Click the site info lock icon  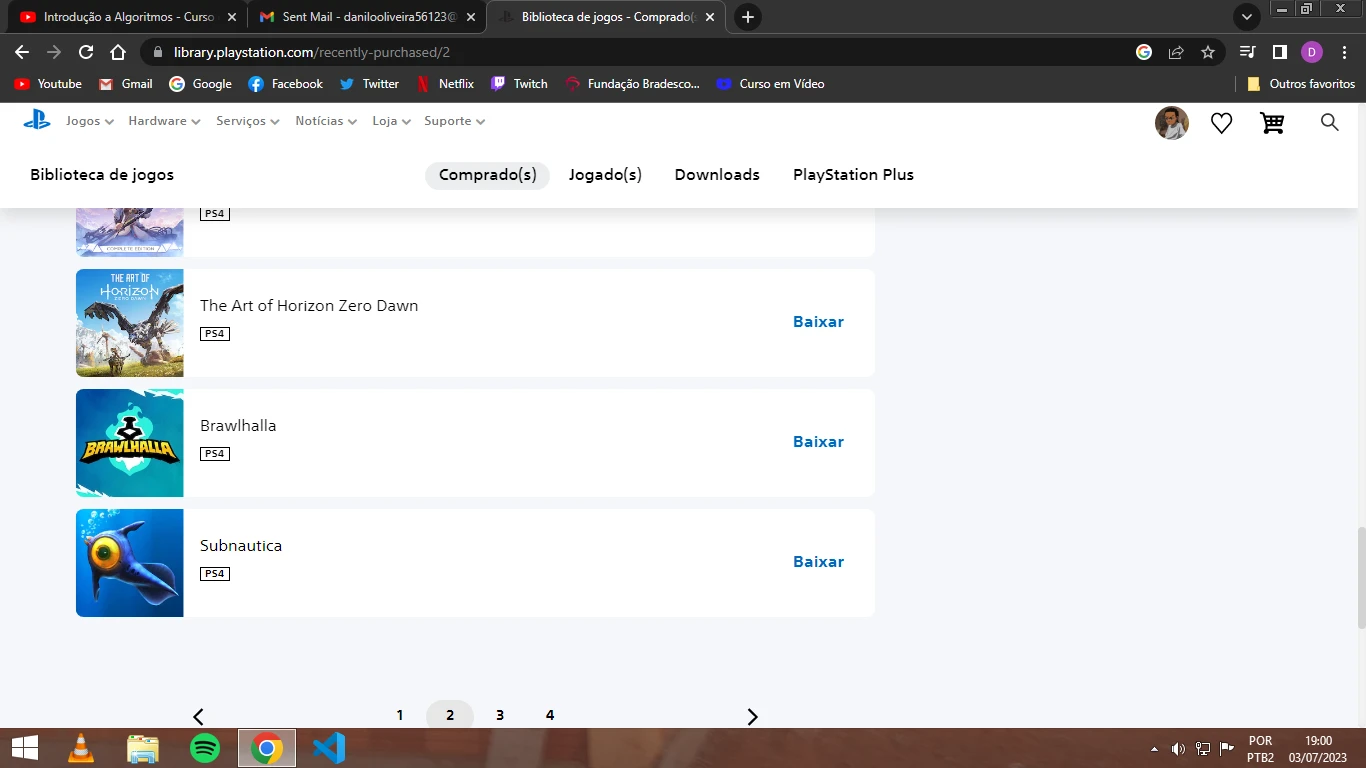[x=158, y=52]
